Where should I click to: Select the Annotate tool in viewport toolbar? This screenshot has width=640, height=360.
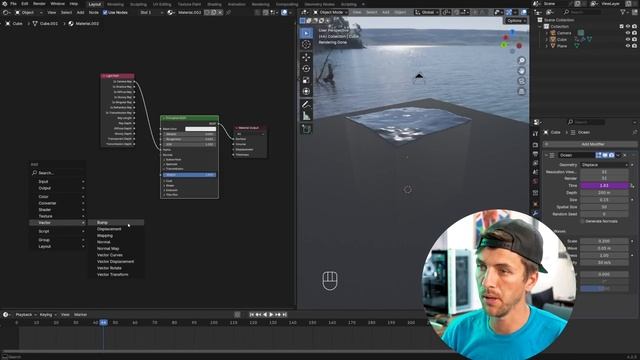point(306,105)
